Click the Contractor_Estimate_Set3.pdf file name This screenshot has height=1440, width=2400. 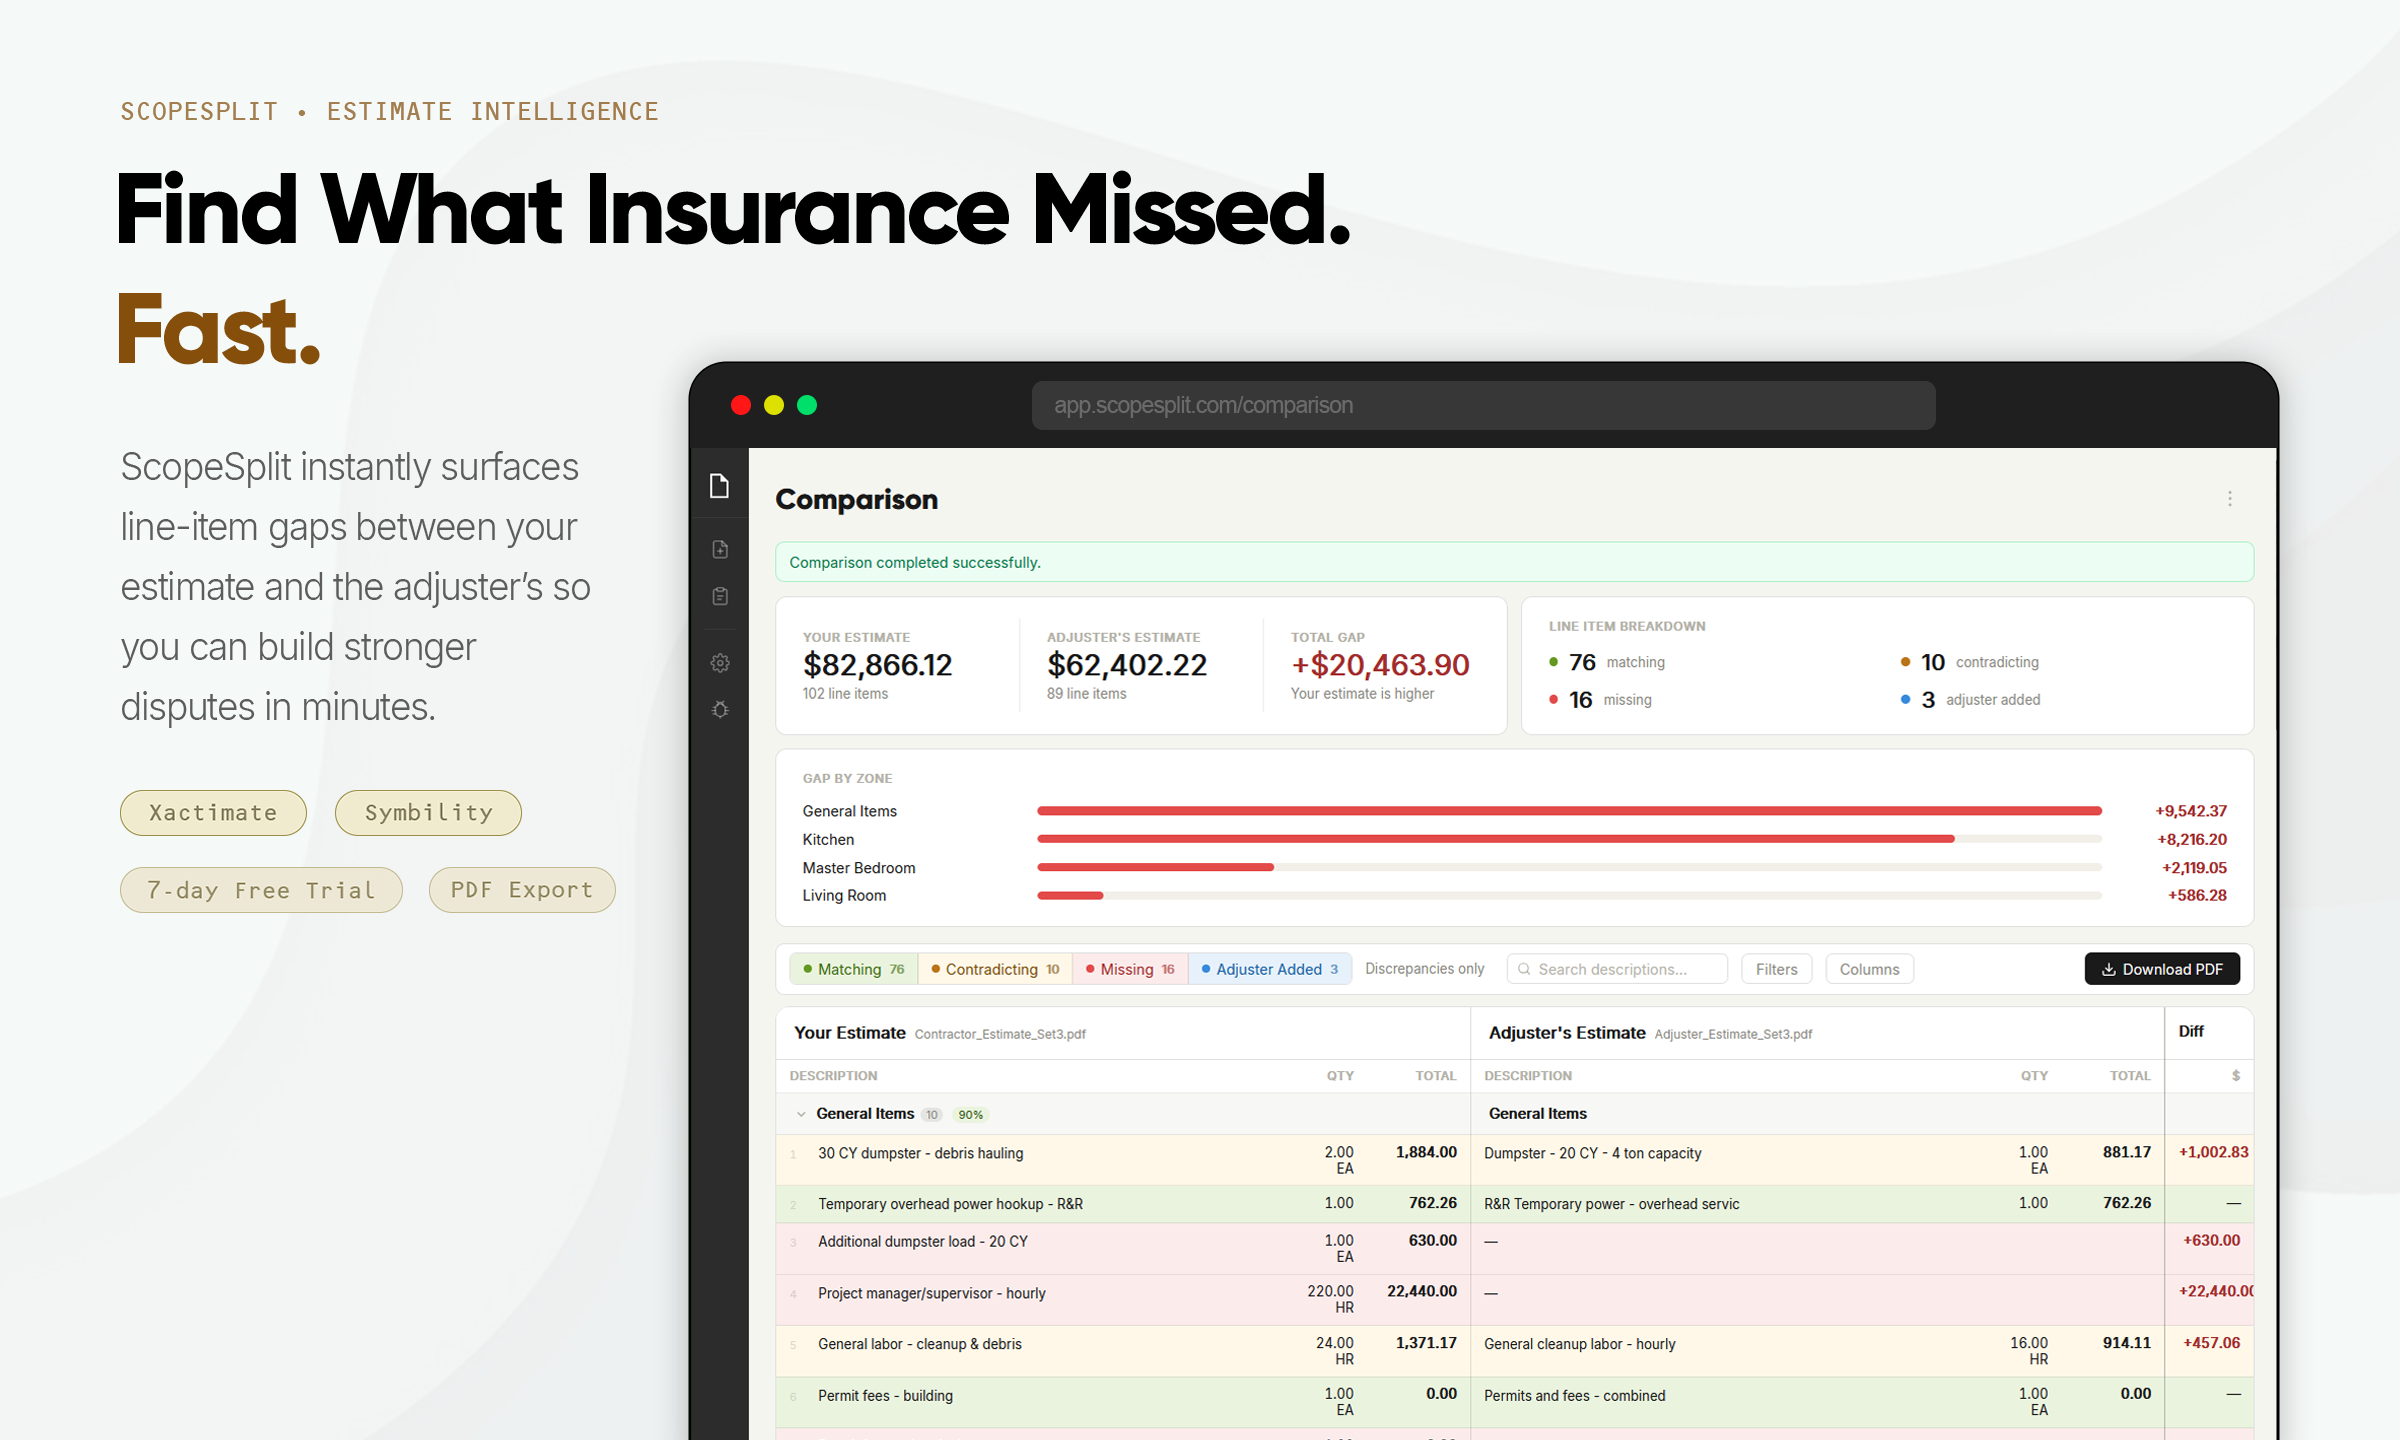click(1000, 1034)
